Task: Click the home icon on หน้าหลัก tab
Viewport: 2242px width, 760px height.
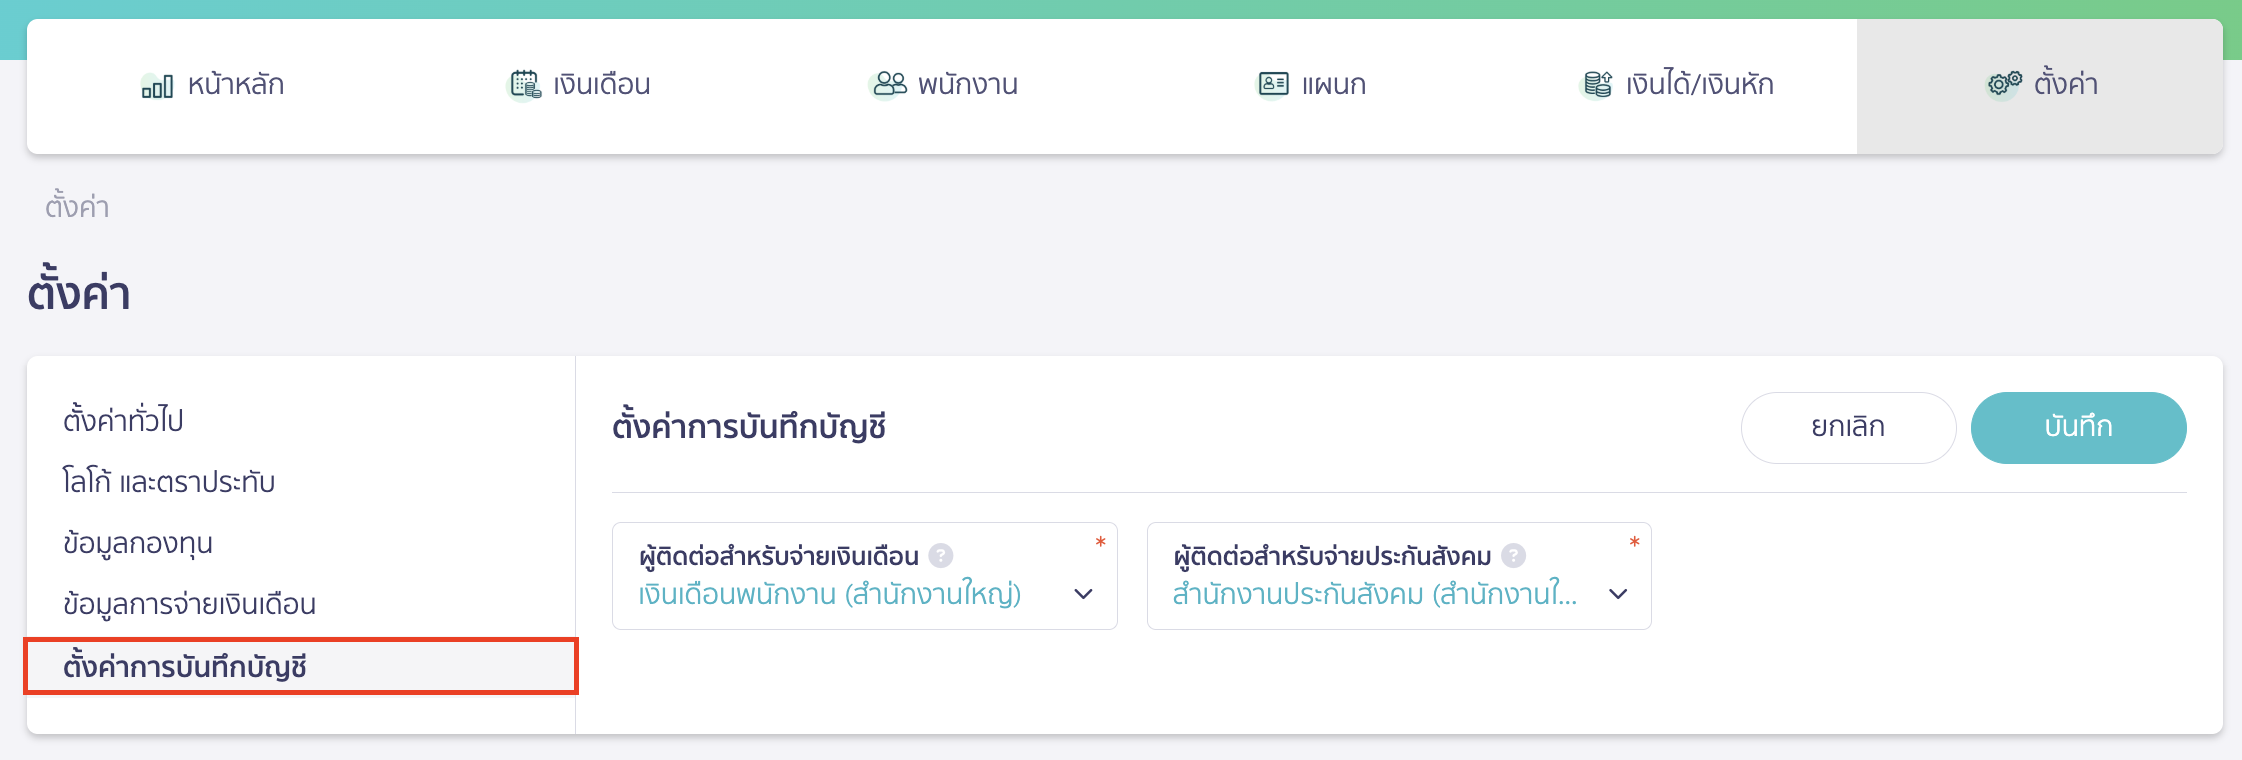Action: pos(157,84)
